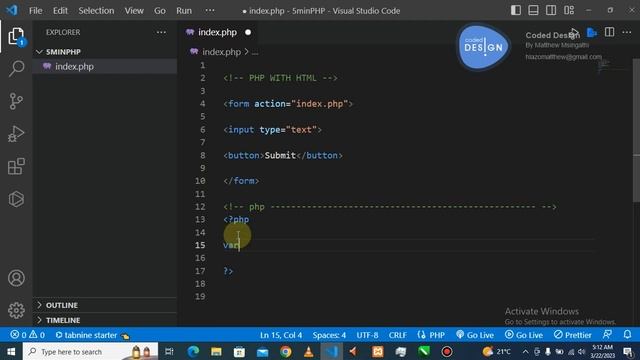Show more menus via title bar ellipsis

point(210,11)
